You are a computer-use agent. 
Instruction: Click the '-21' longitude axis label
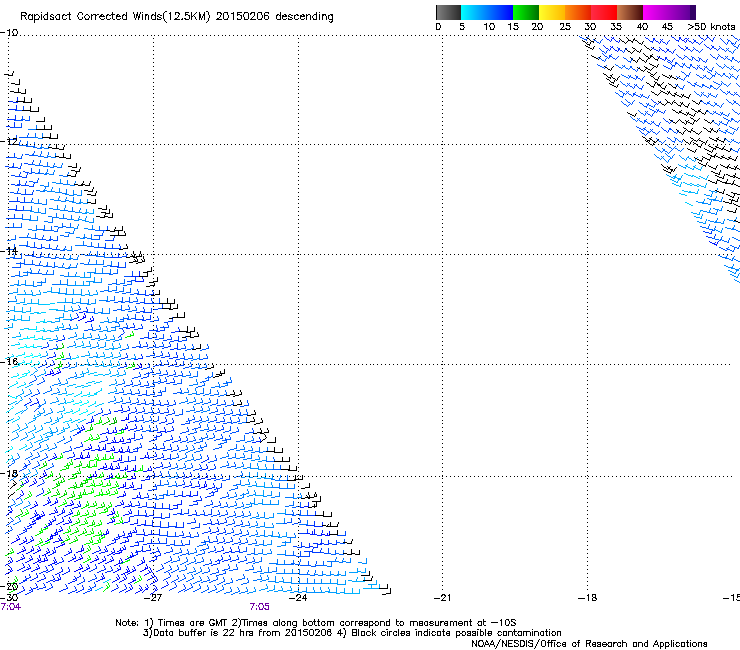point(442,598)
